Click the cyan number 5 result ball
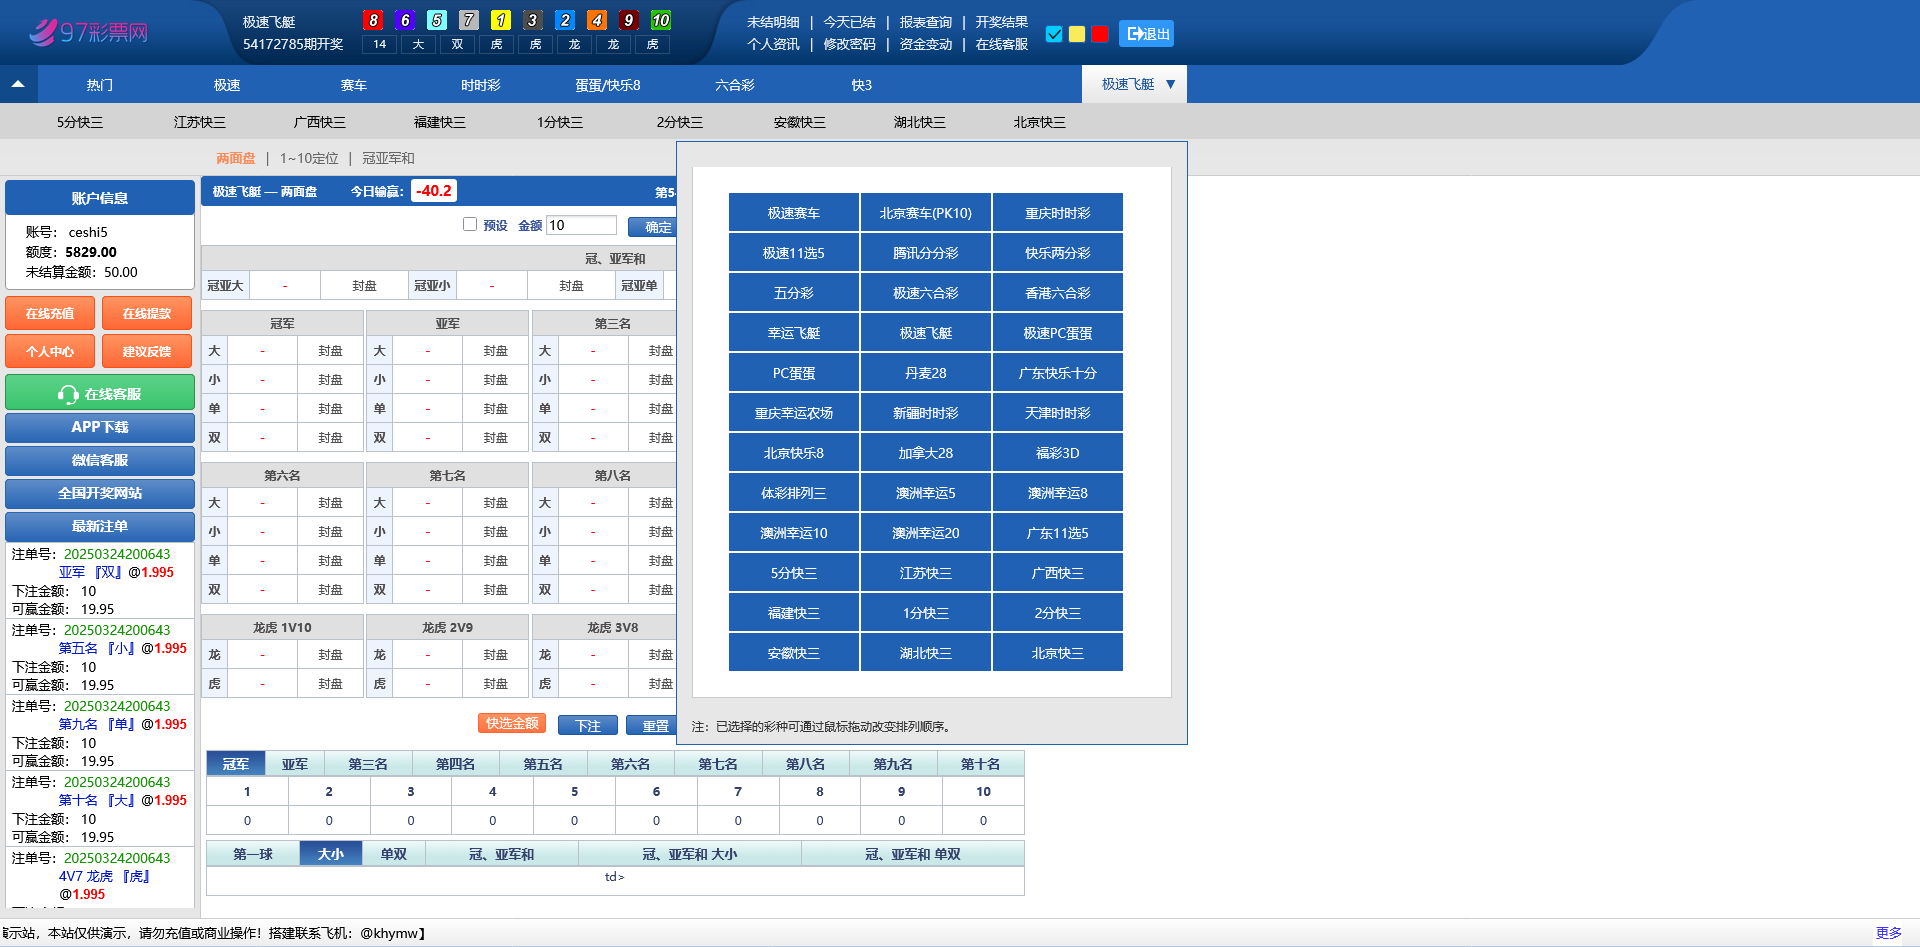 [x=437, y=20]
